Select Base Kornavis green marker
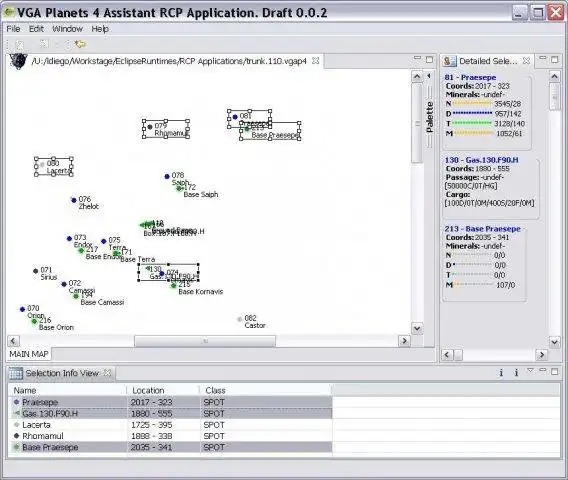The height and width of the screenshot is (480, 568). coord(174,285)
